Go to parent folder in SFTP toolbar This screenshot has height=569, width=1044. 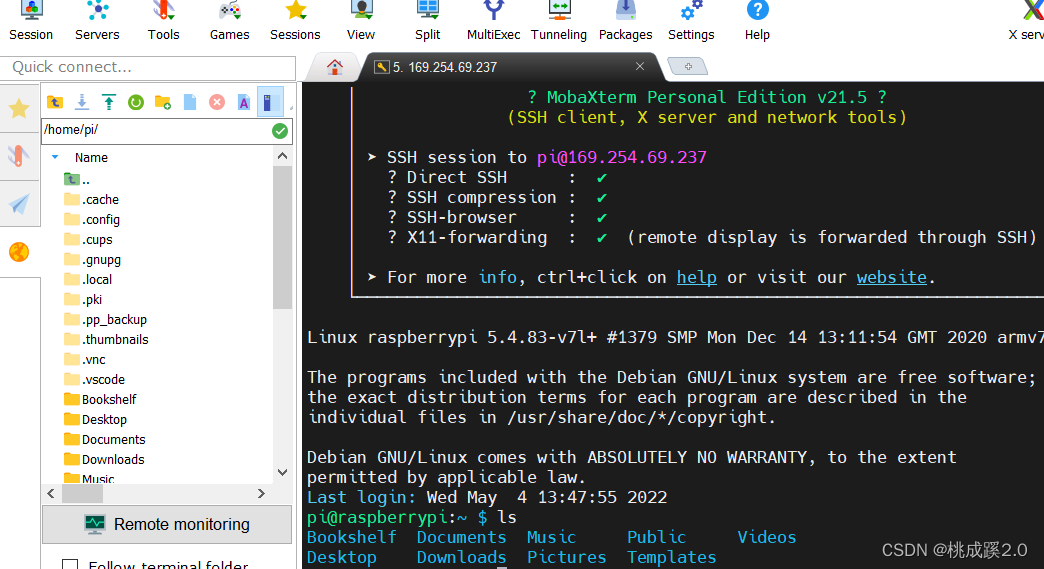coord(55,102)
